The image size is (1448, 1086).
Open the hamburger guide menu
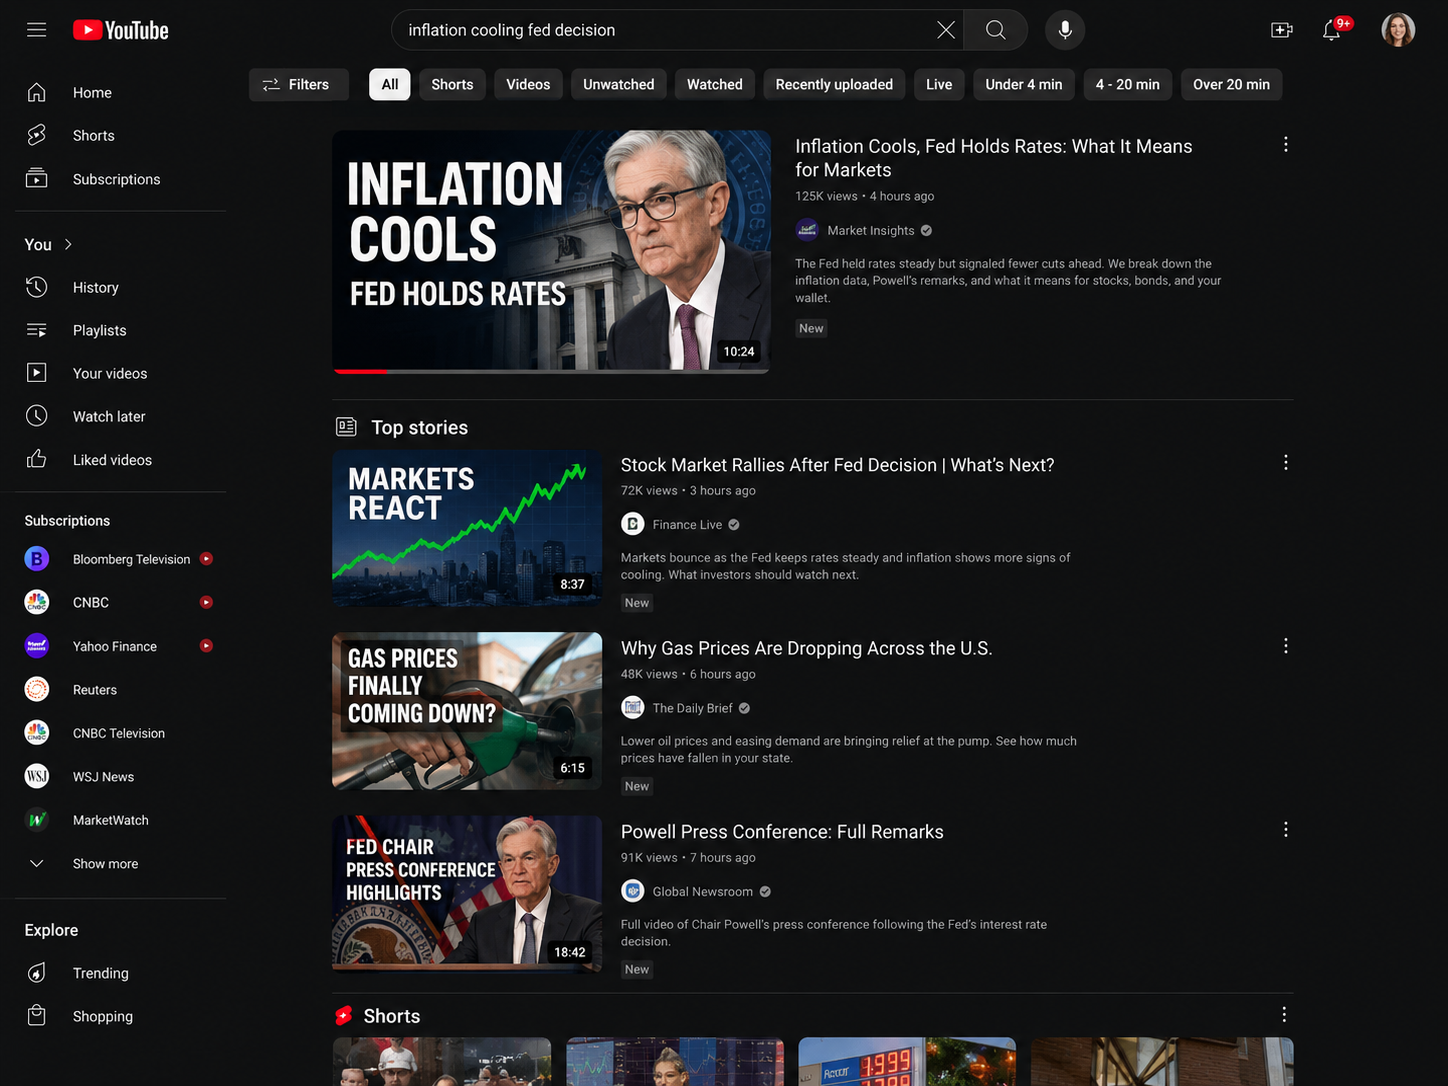click(37, 30)
